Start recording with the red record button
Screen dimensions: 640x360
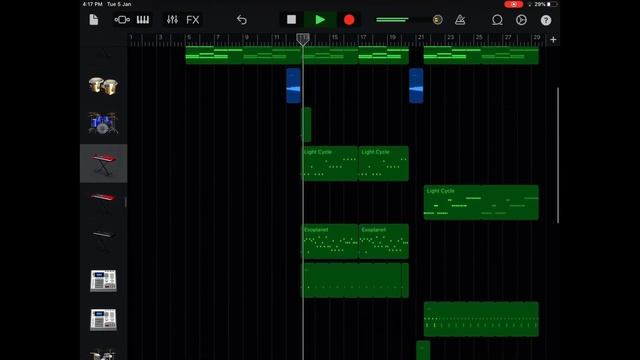pyautogui.click(x=349, y=20)
